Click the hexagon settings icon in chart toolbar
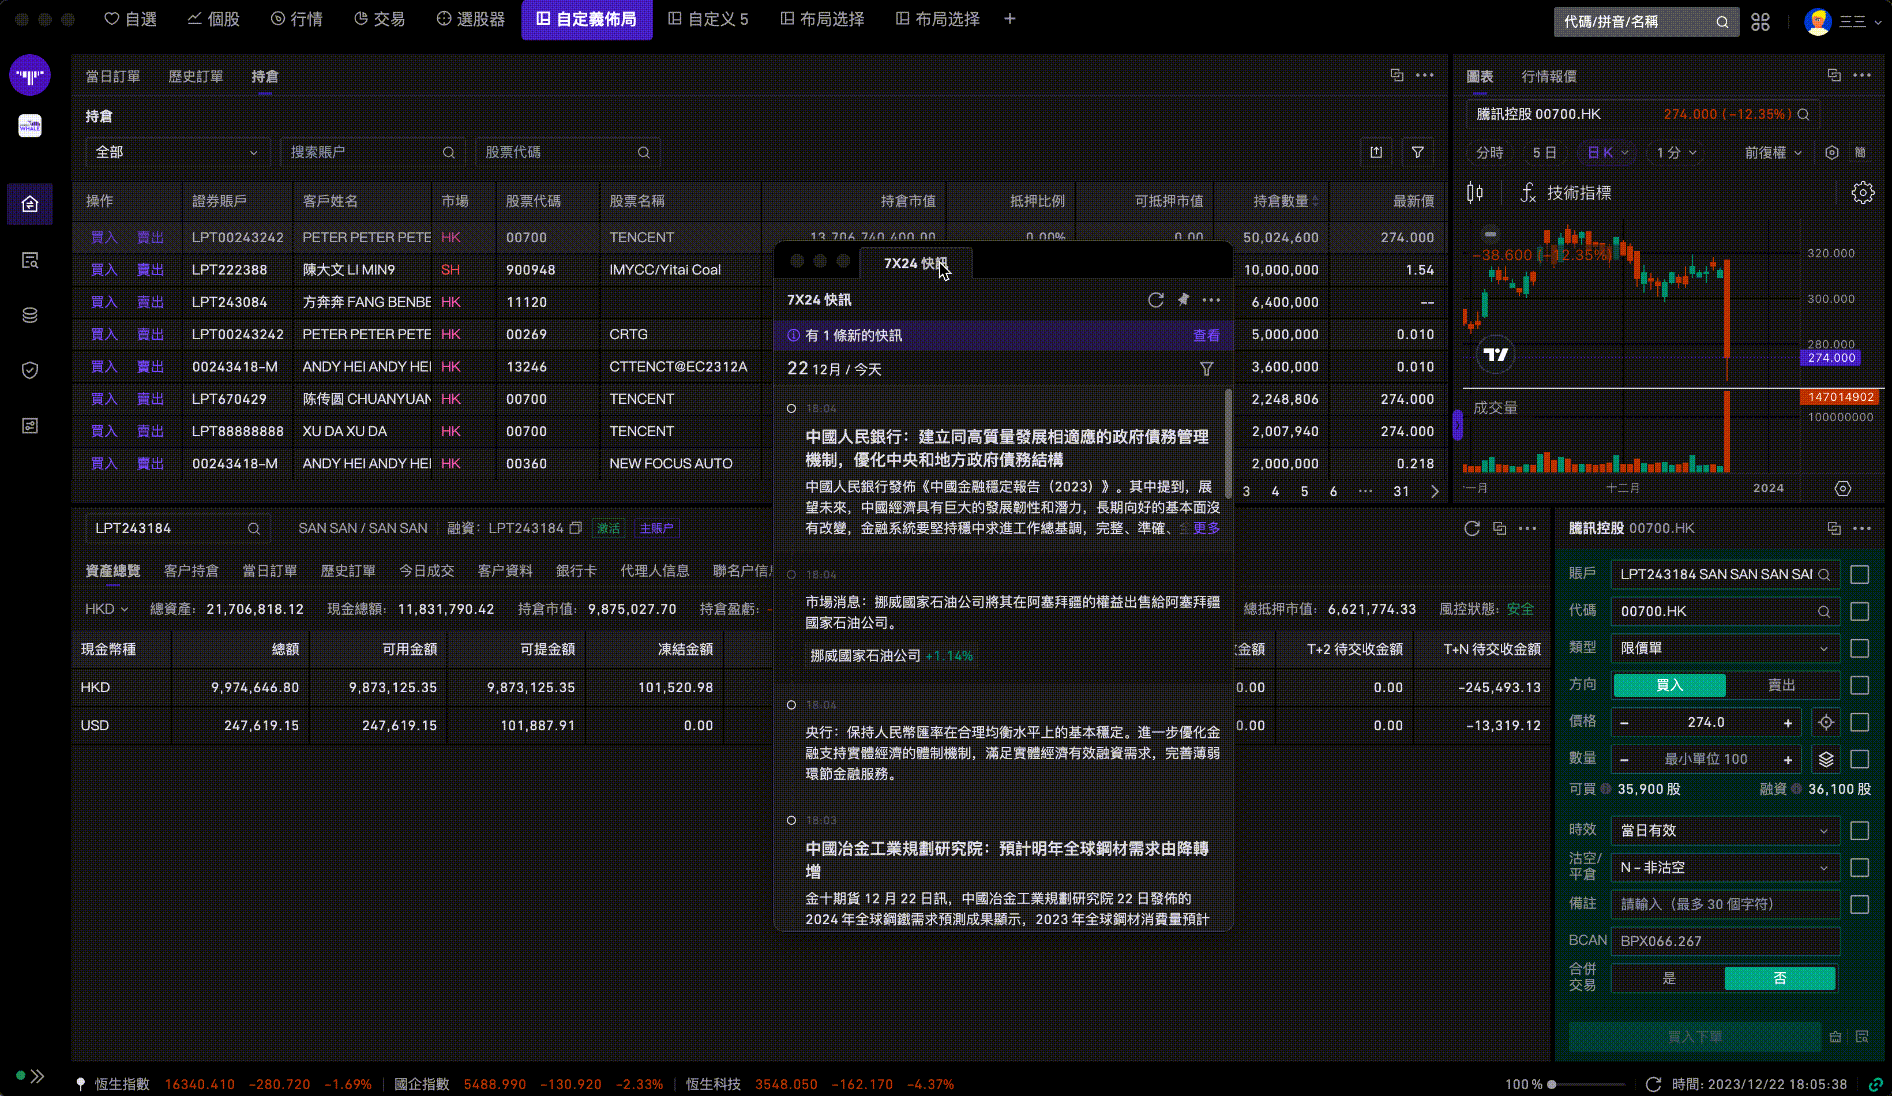The image size is (1892, 1096). [1832, 152]
